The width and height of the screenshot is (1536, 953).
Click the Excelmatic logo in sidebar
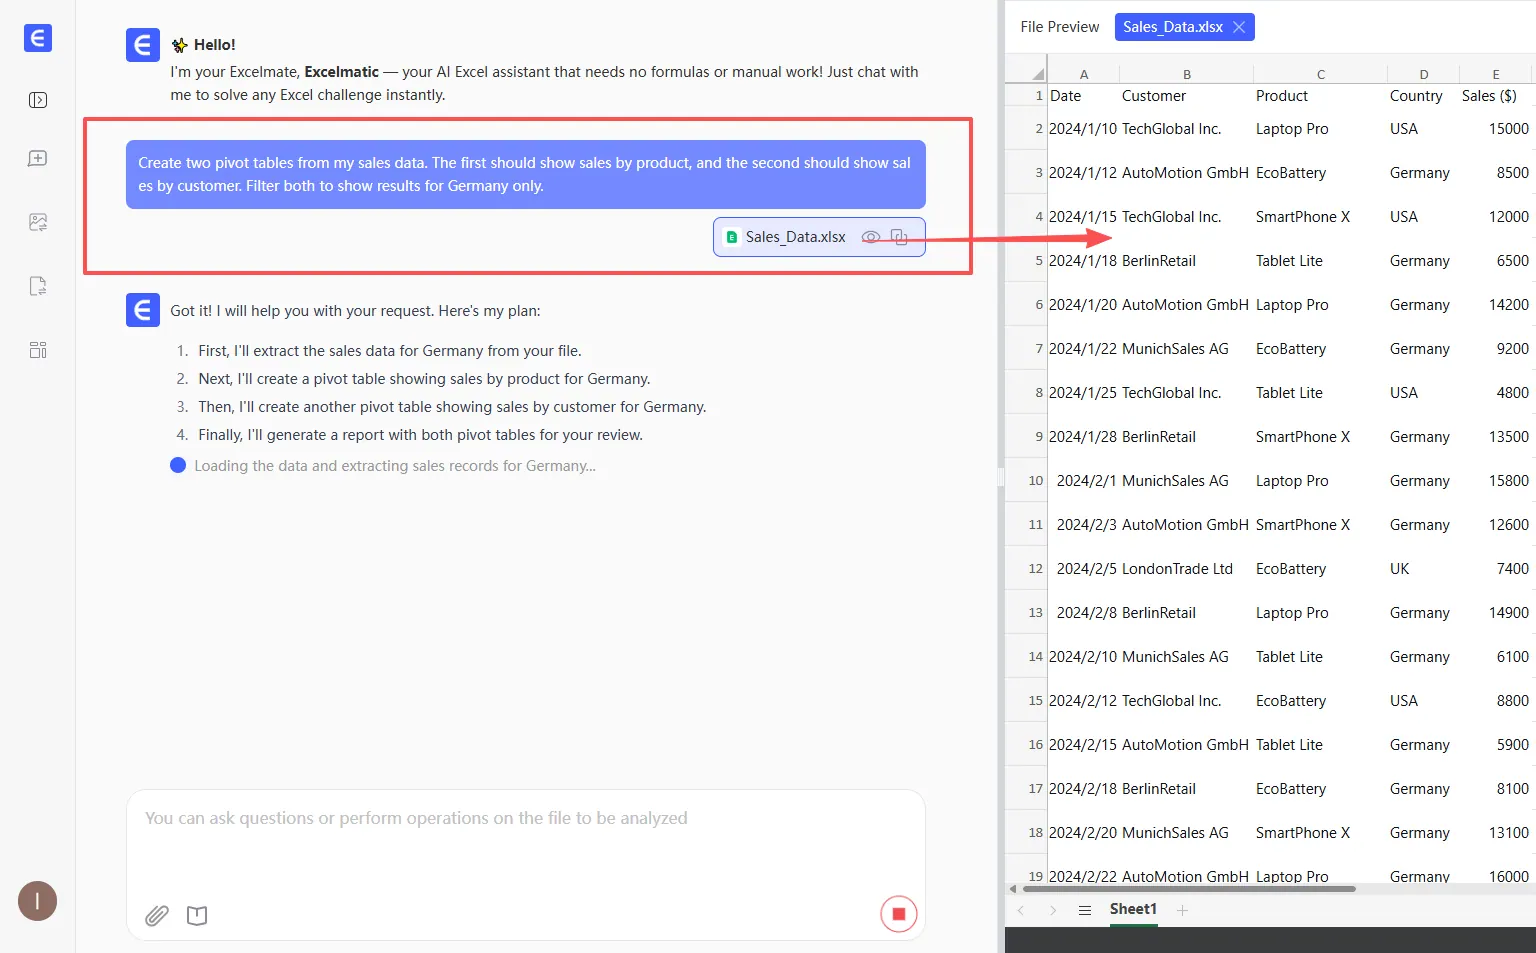[x=37, y=38]
